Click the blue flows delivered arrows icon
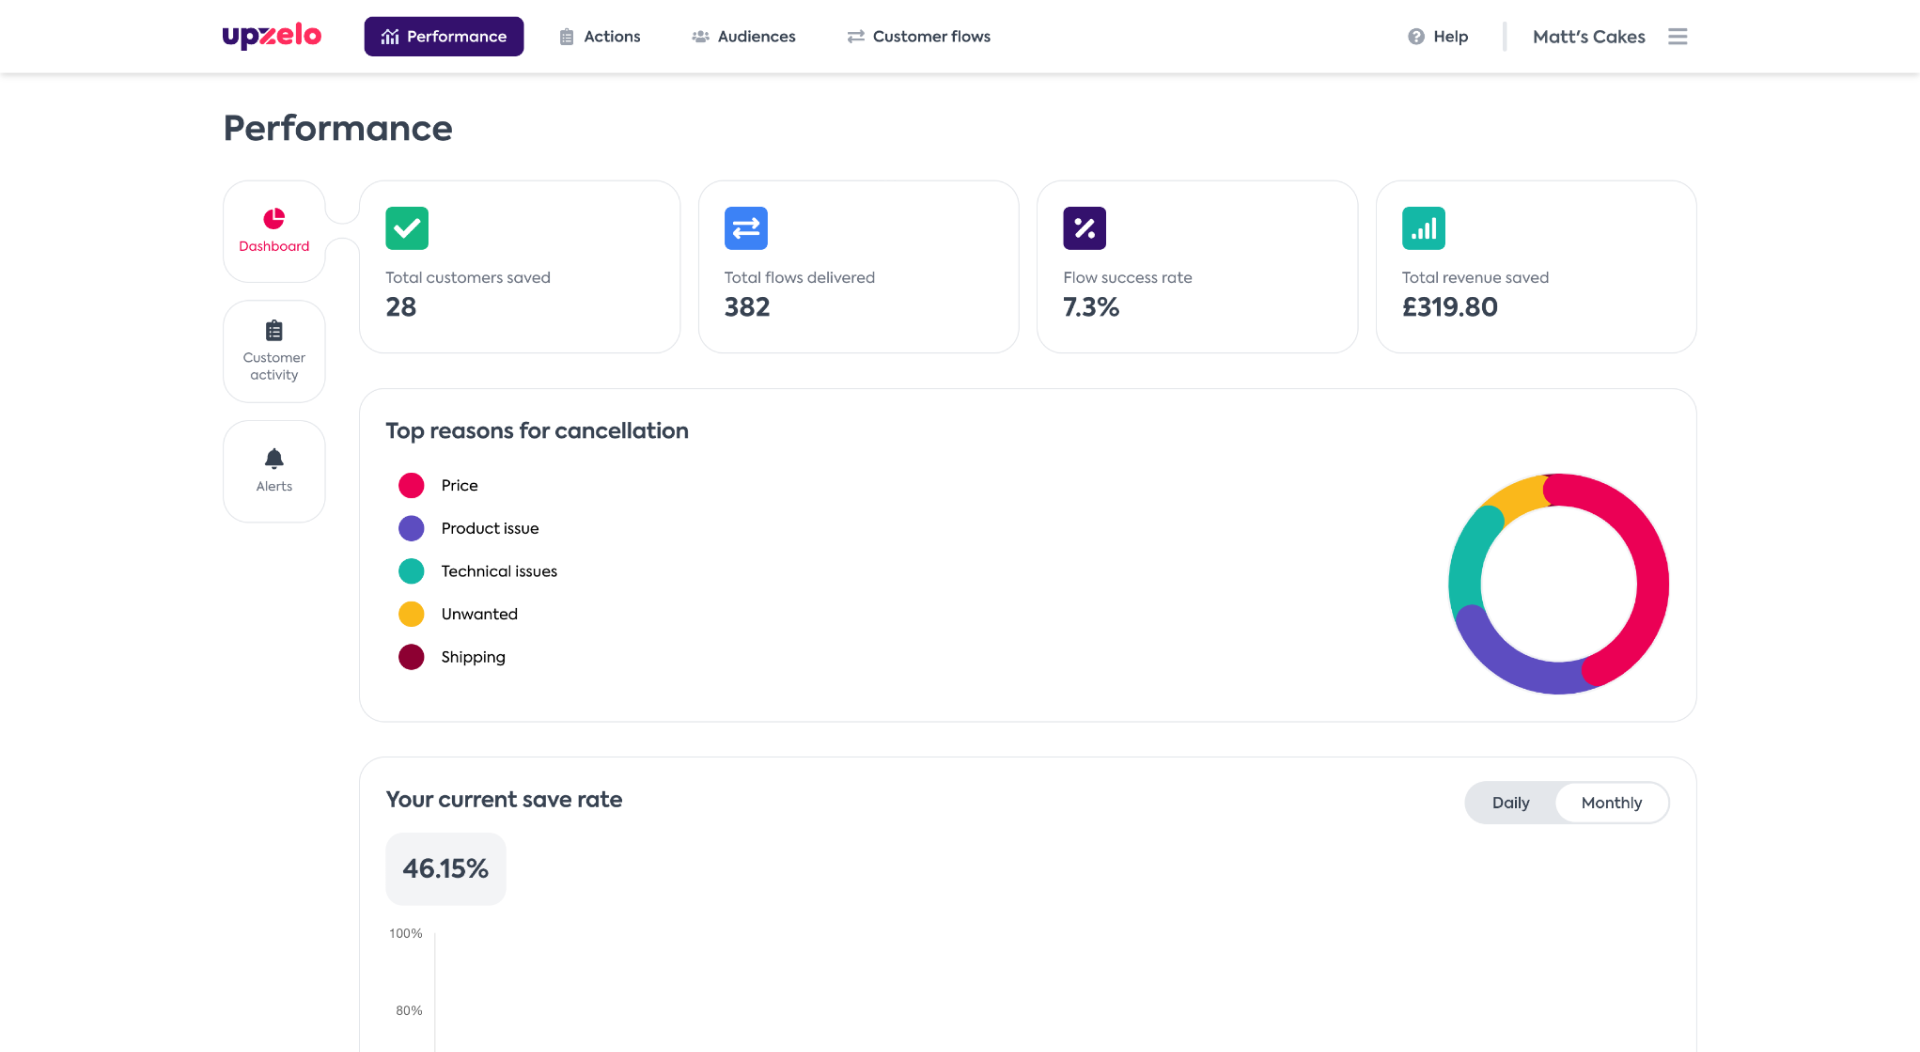Image resolution: width=1920 pixels, height=1052 pixels. coord(746,228)
